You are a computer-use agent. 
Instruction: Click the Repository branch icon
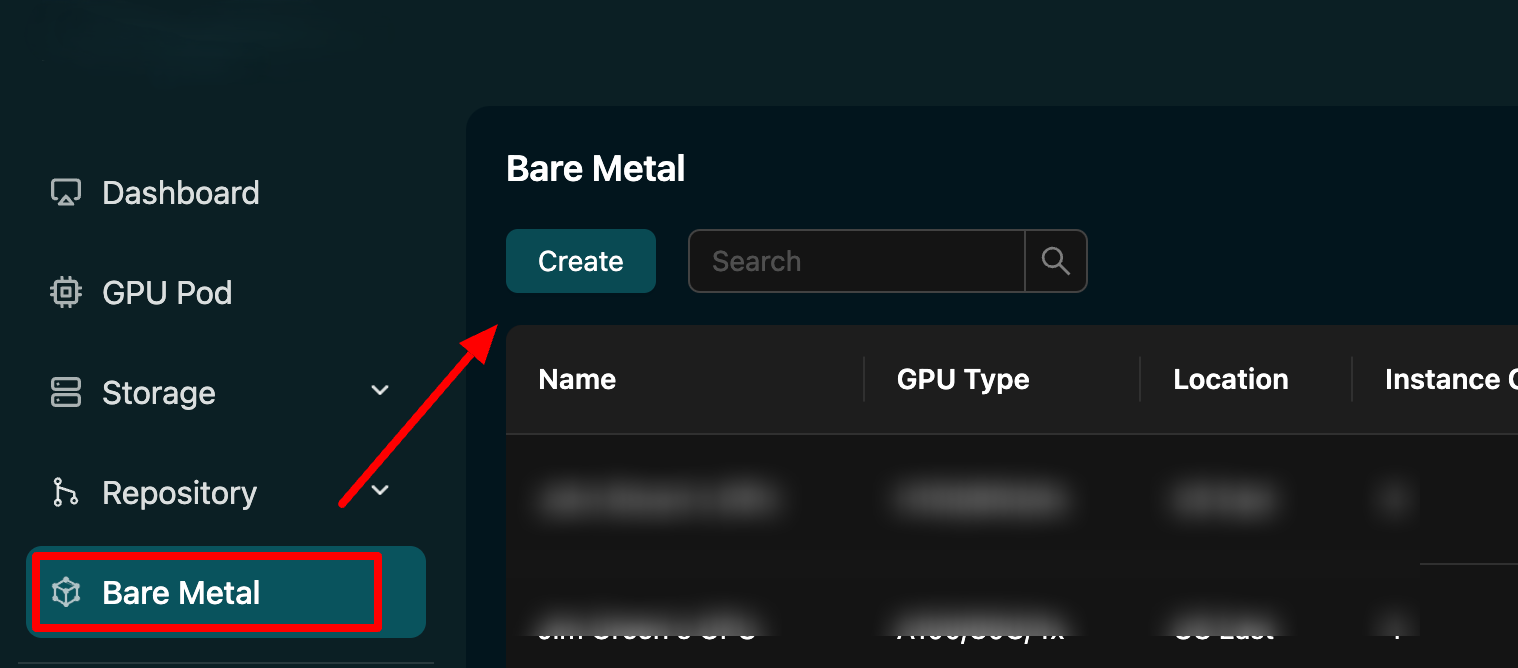pos(65,492)
